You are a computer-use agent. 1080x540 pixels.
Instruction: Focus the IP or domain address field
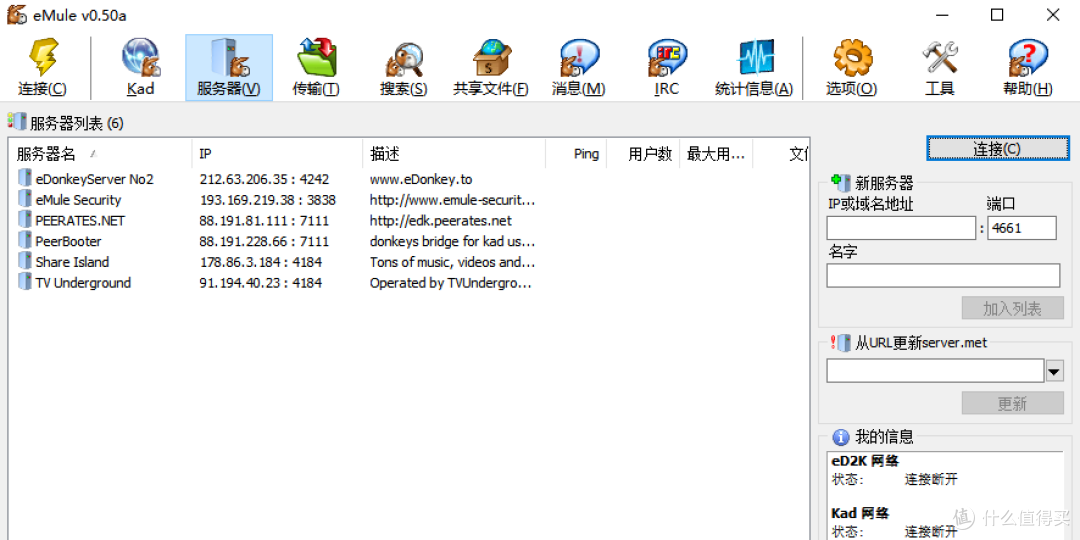click(x=901, y=229)
